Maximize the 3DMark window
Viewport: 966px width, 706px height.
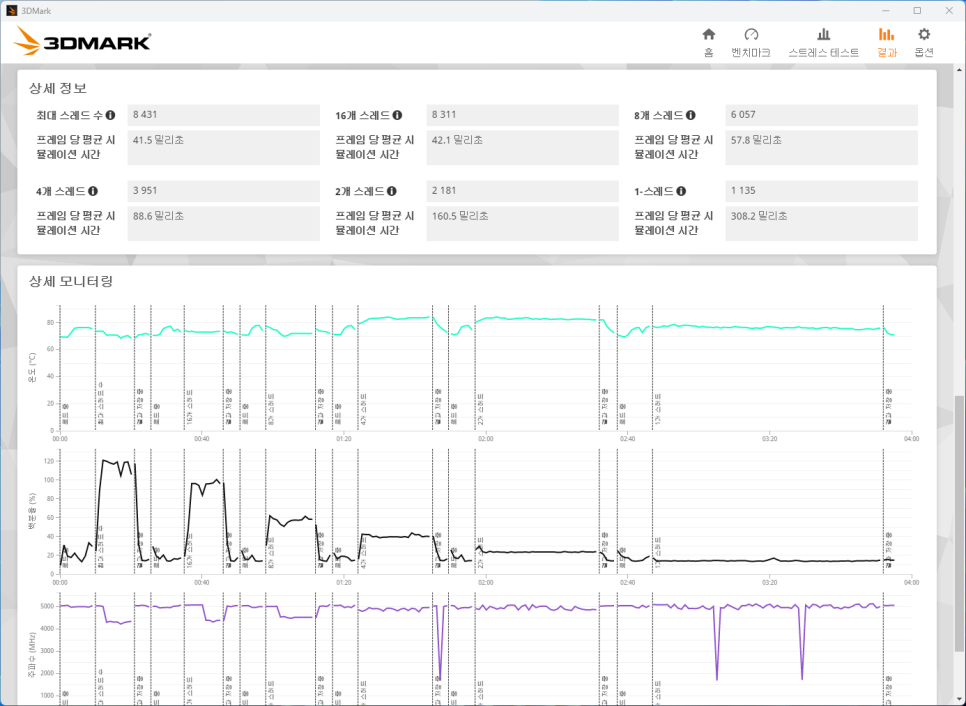[917, 10]
